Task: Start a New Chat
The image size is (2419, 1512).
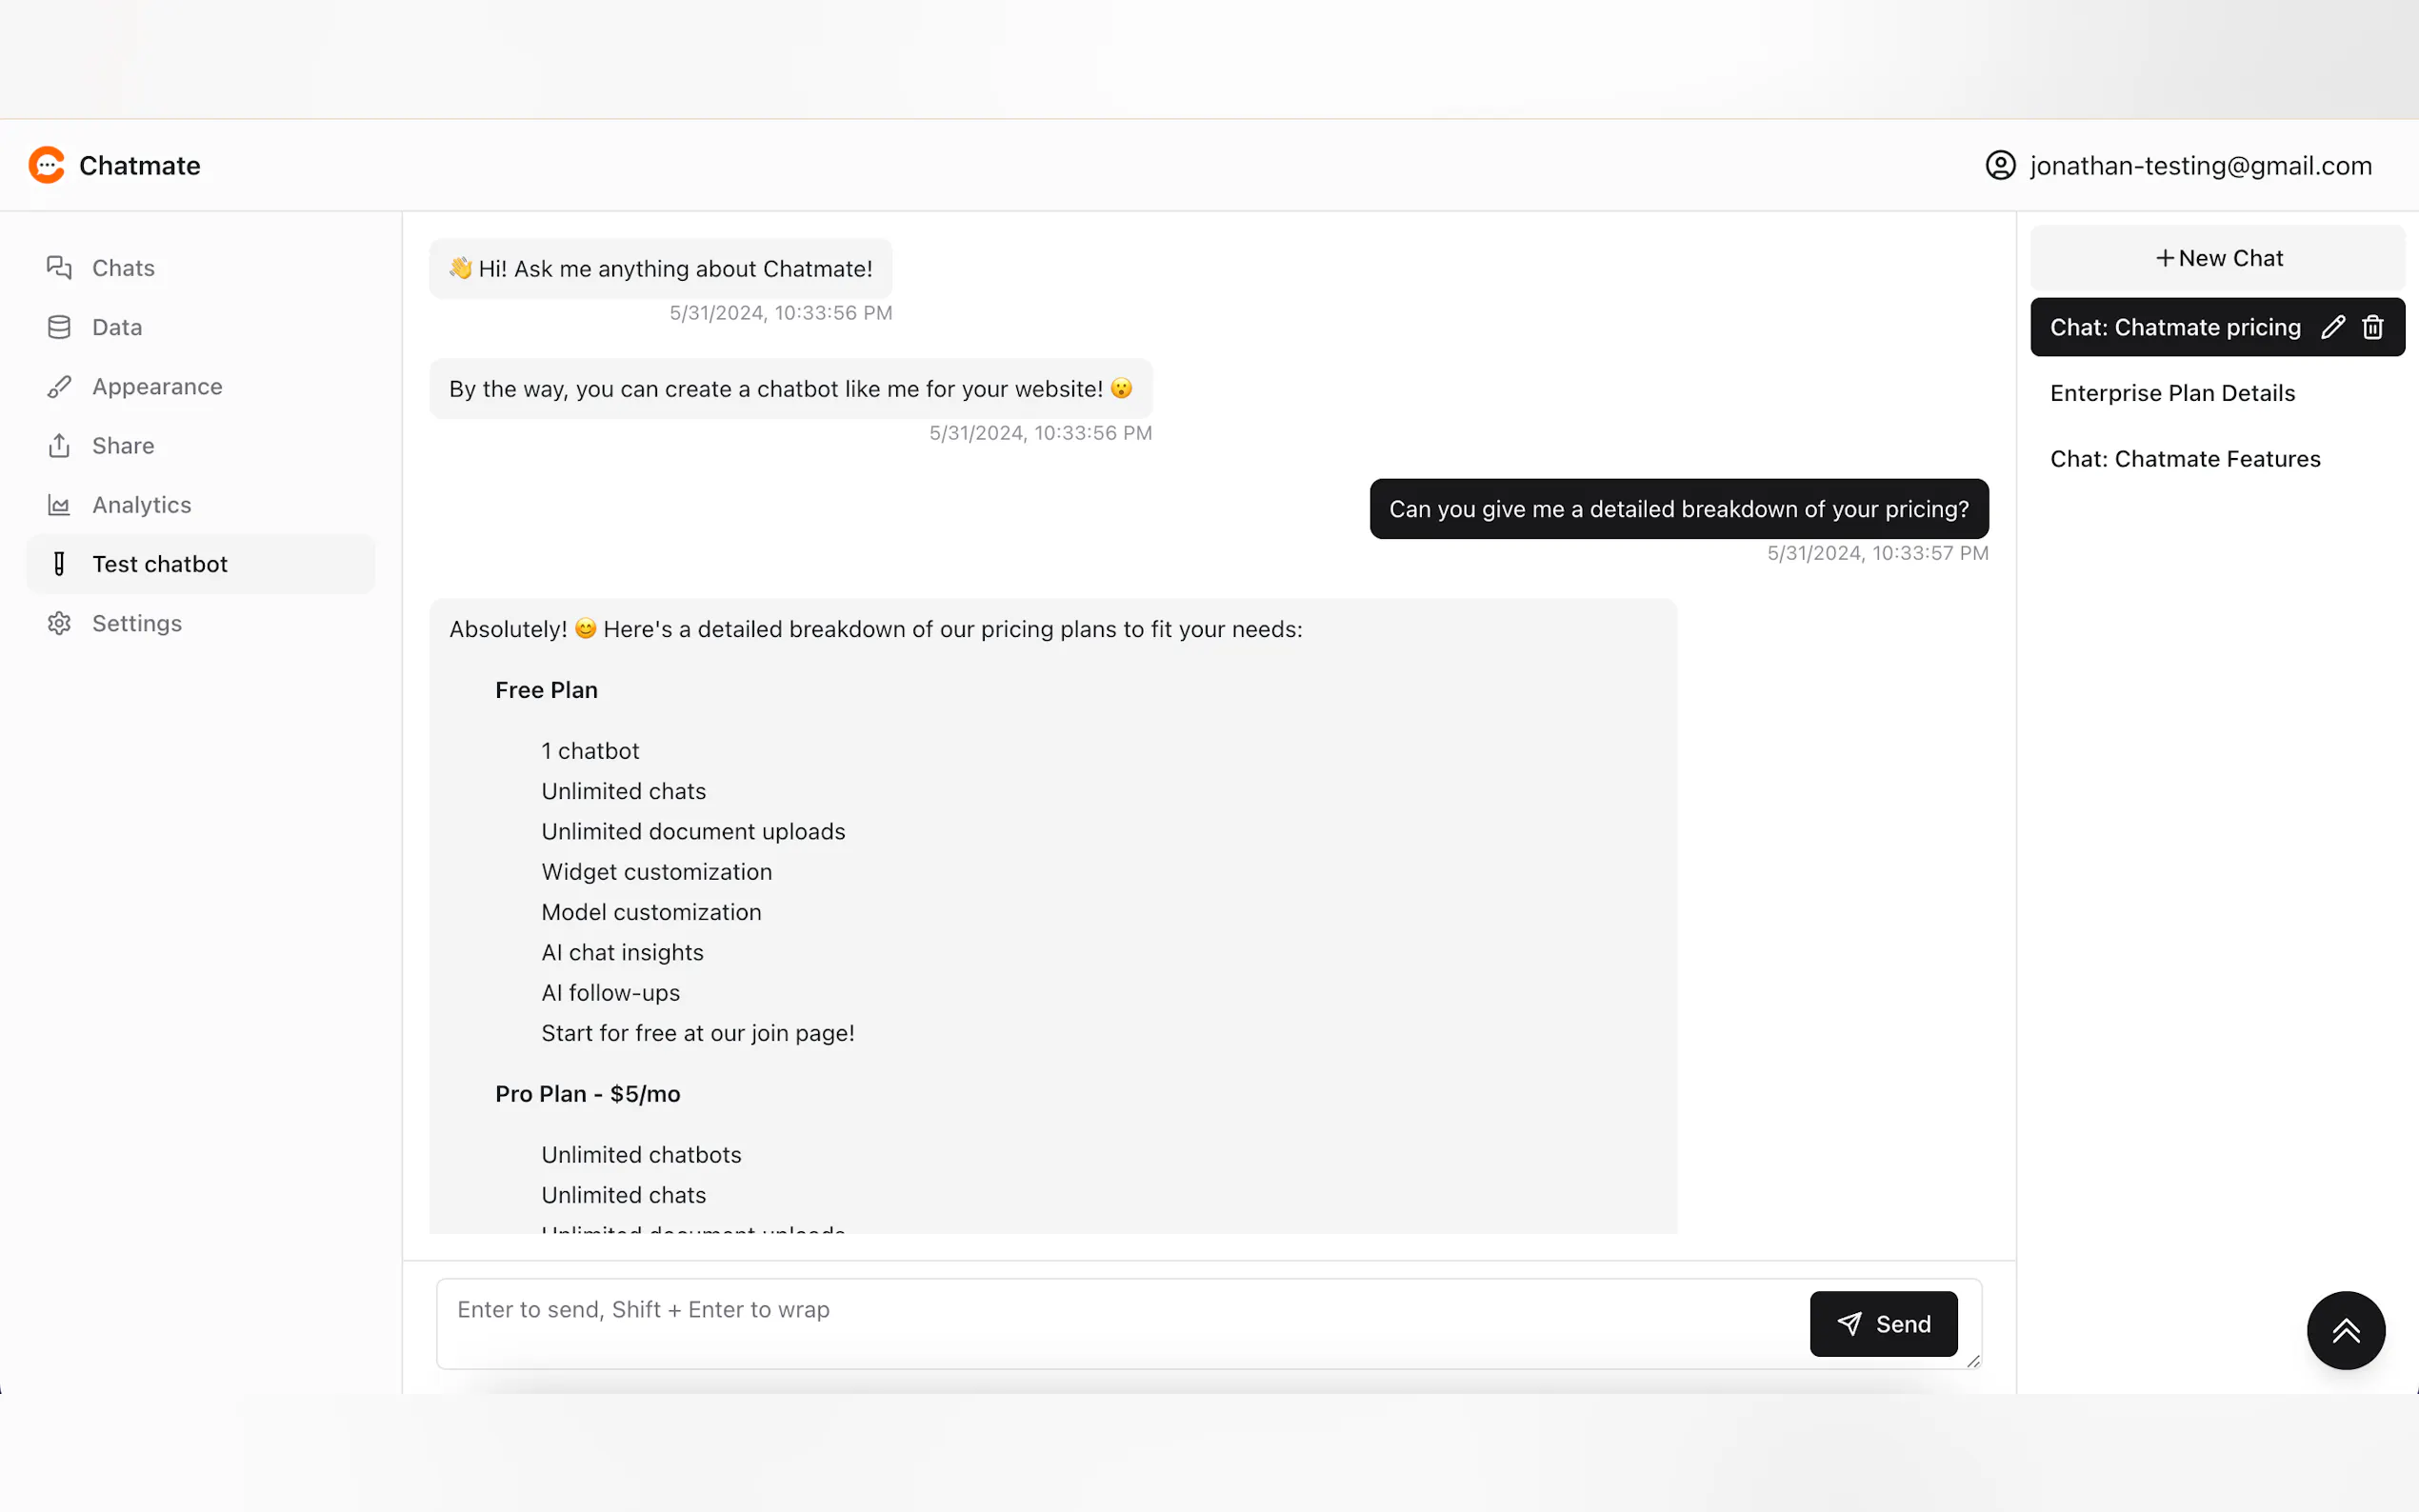Action: point(2217,258)
